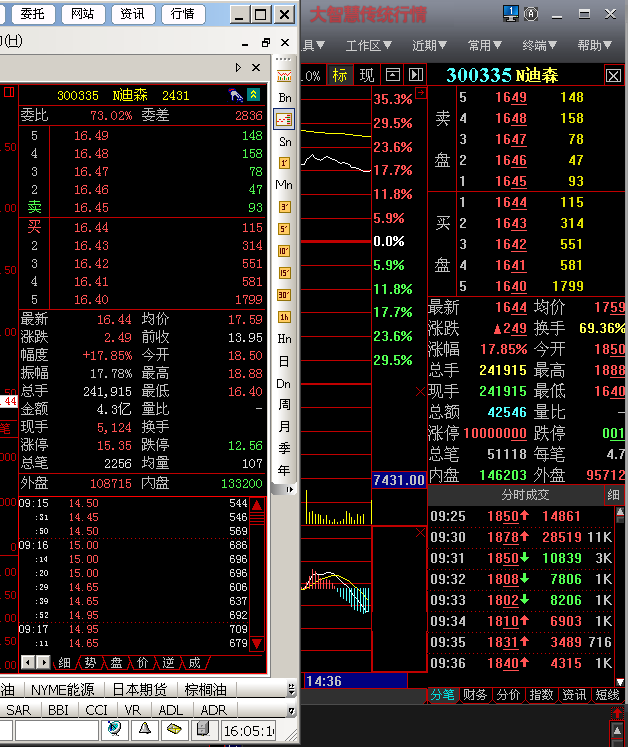628x747 pixels.
Task: Switch to quarterly (季) chart period
Action: pyautogui.click(x=284, y=448)
